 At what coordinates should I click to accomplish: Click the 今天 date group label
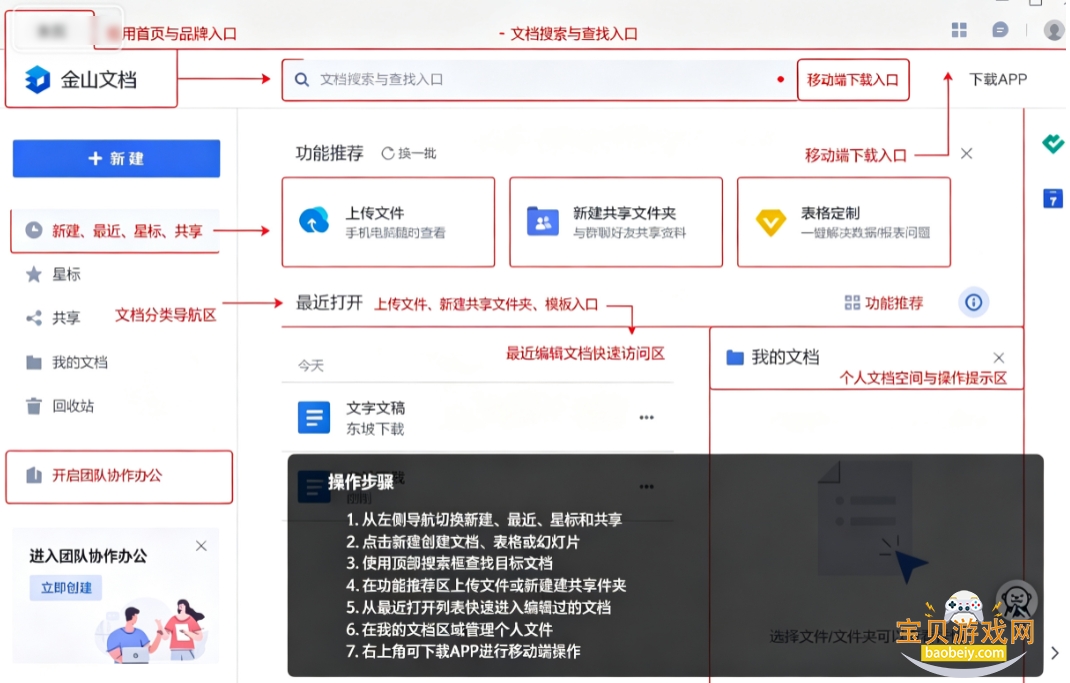(310, 366)
